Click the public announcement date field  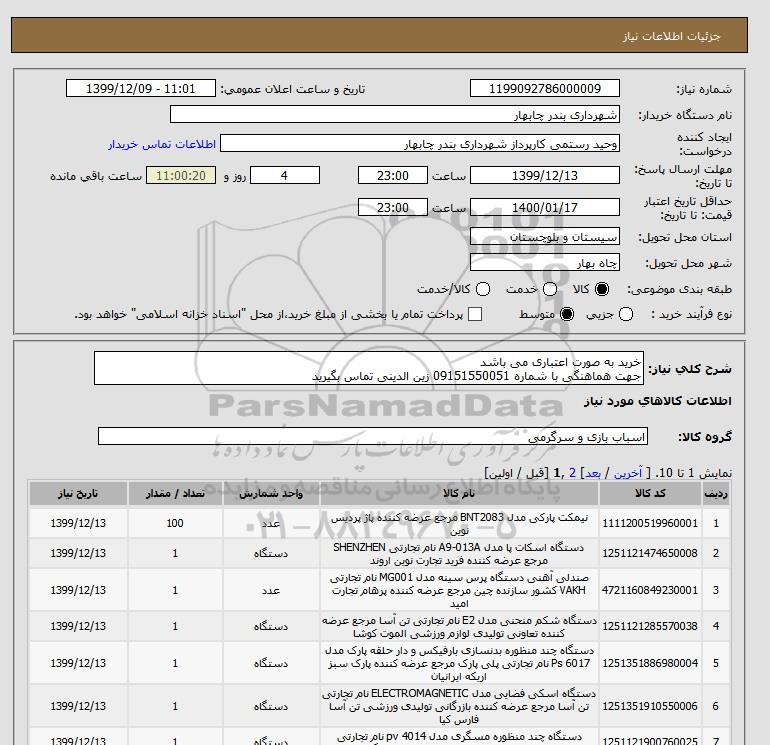click(x=140, y=88)
